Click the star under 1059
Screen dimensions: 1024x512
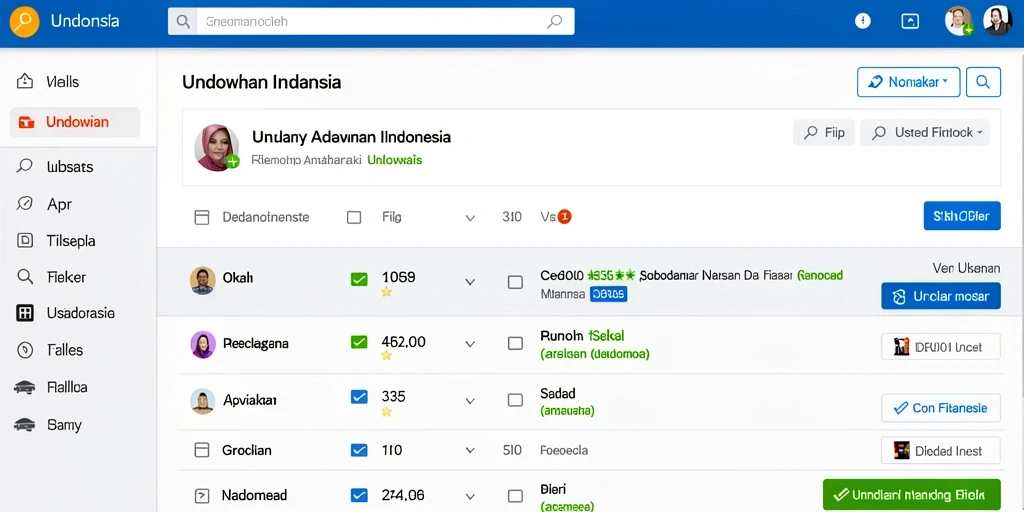click(x=387, y=292)
